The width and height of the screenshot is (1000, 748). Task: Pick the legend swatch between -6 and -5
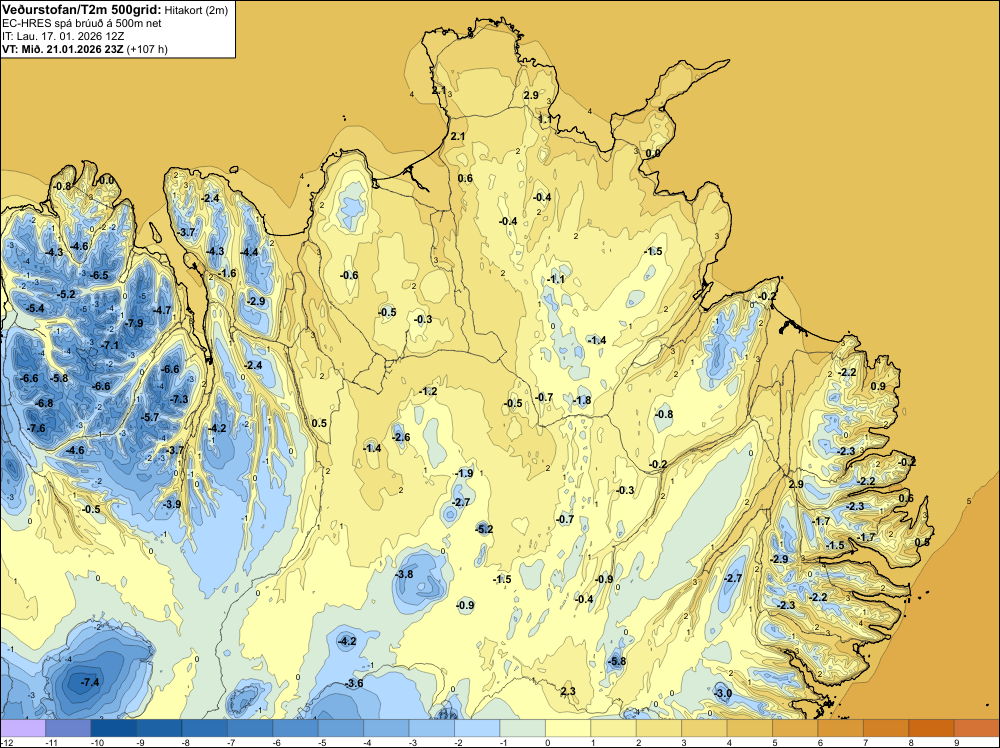[x=295, y=728]
